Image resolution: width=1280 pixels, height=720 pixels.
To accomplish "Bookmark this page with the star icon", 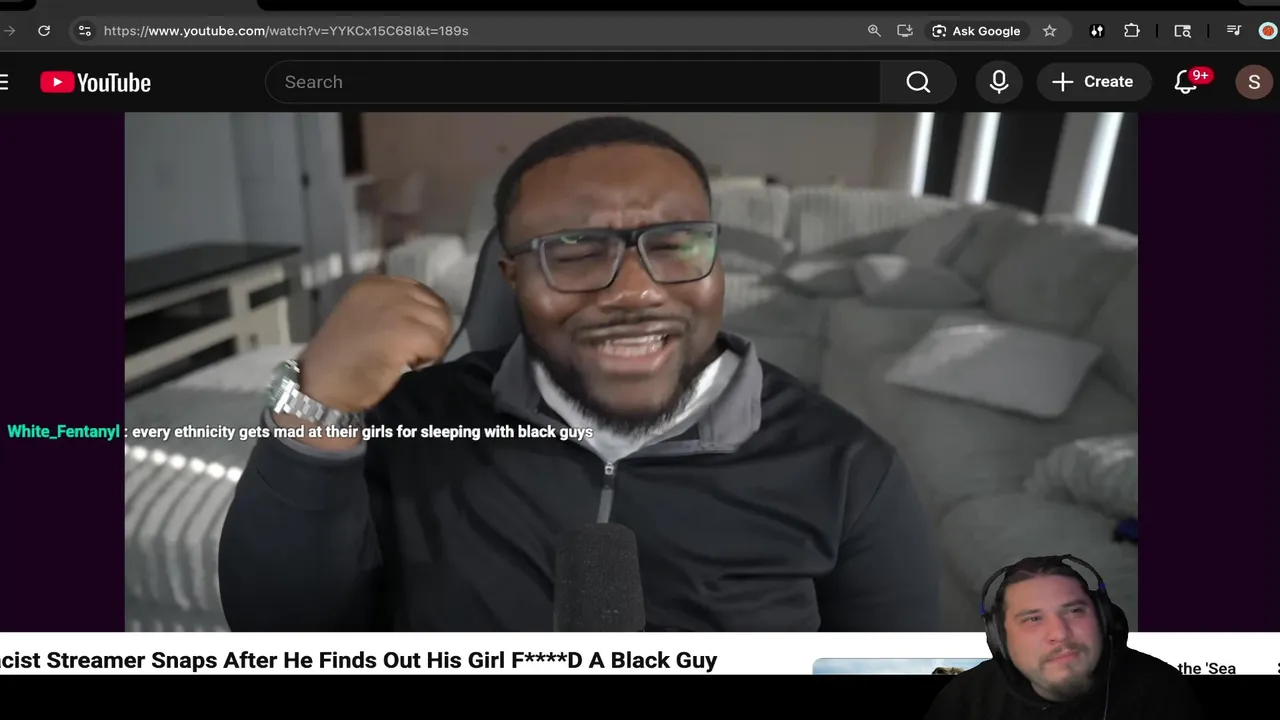I will 1049,31.
